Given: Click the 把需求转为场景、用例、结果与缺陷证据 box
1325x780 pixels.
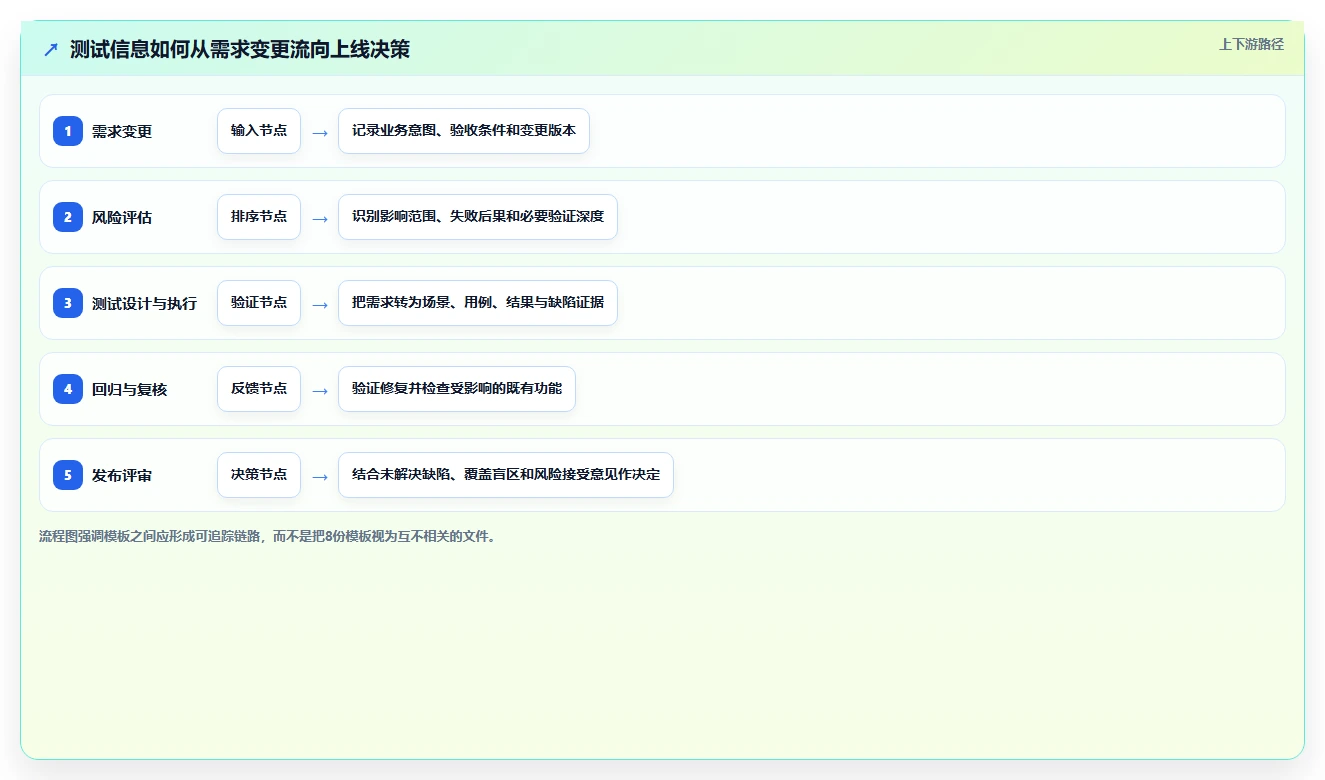Looking at the screenshot, I should pos(478,303).
